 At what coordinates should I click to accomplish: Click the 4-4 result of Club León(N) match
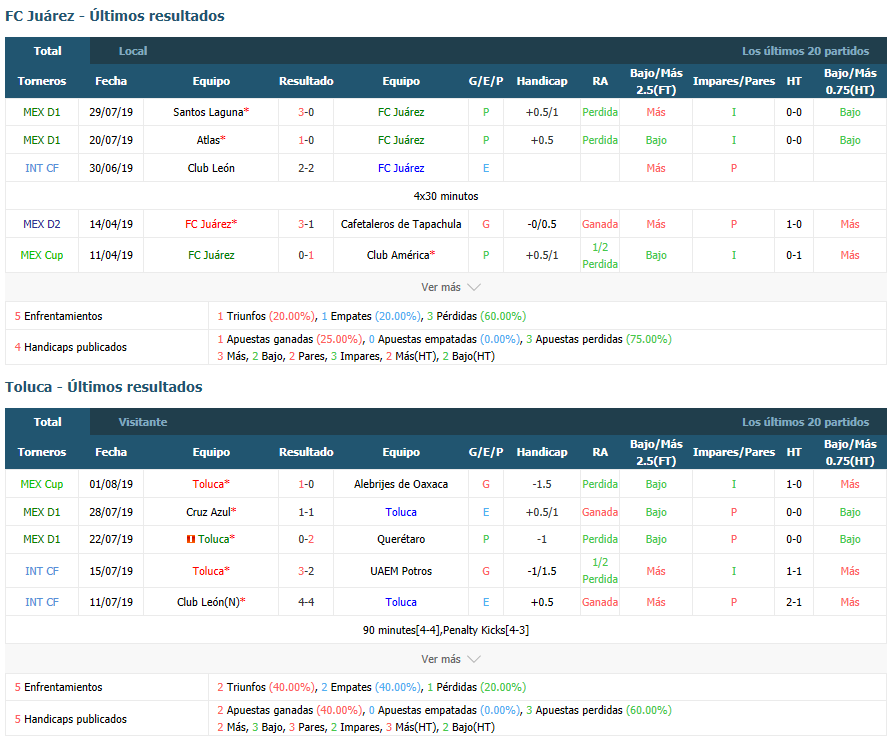(x=306, y=602)
